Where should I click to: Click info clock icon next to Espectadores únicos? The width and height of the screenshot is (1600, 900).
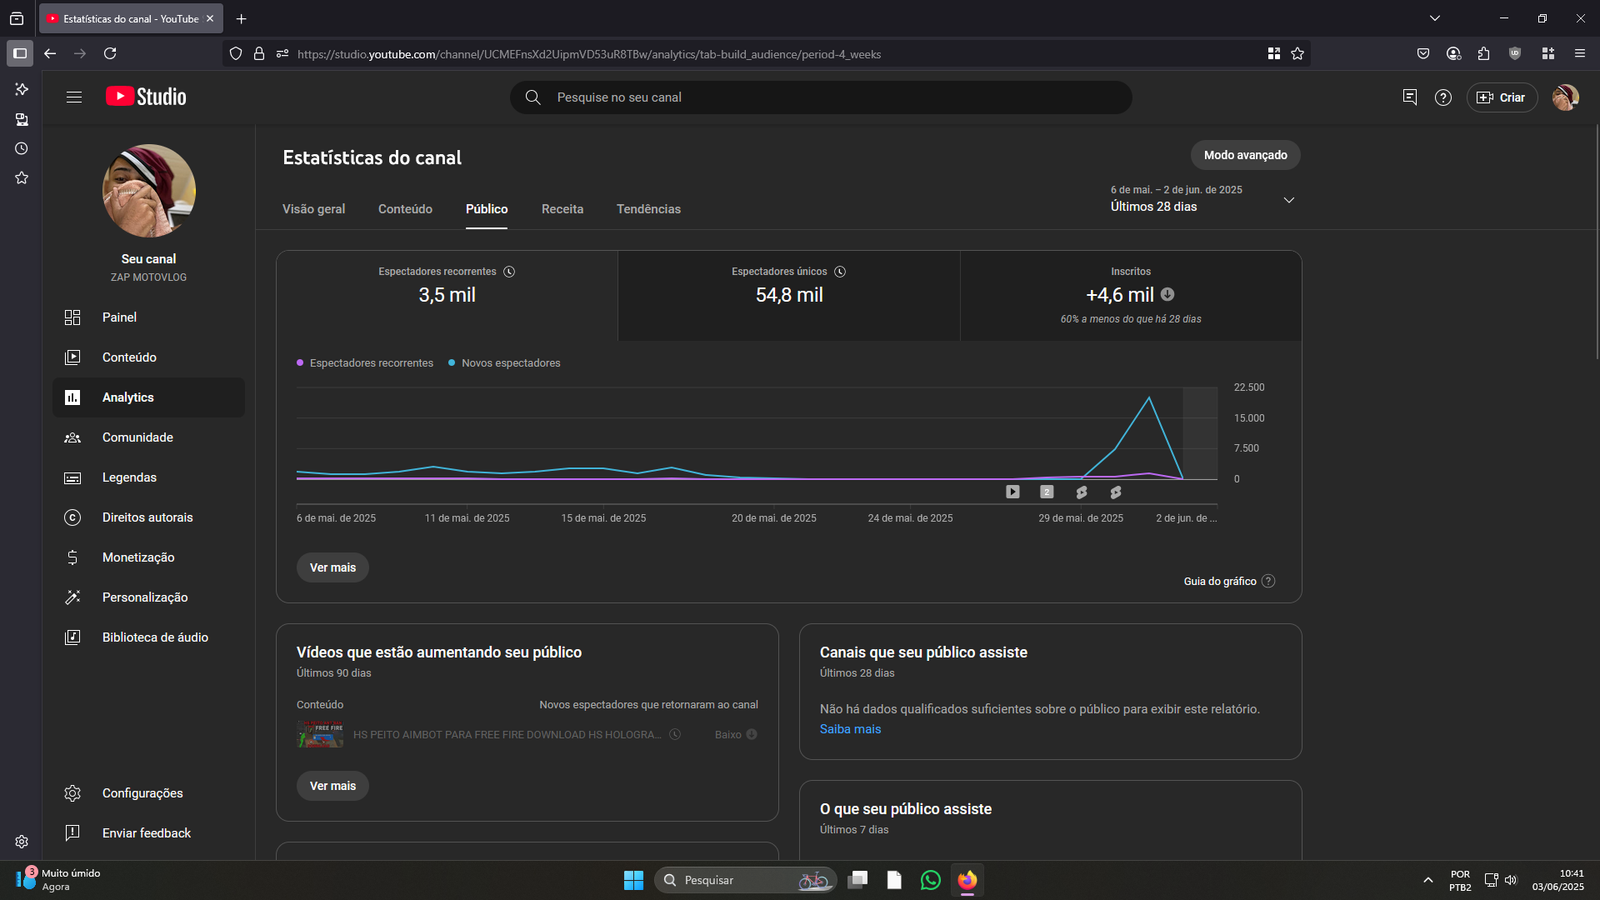coord(840,272)
